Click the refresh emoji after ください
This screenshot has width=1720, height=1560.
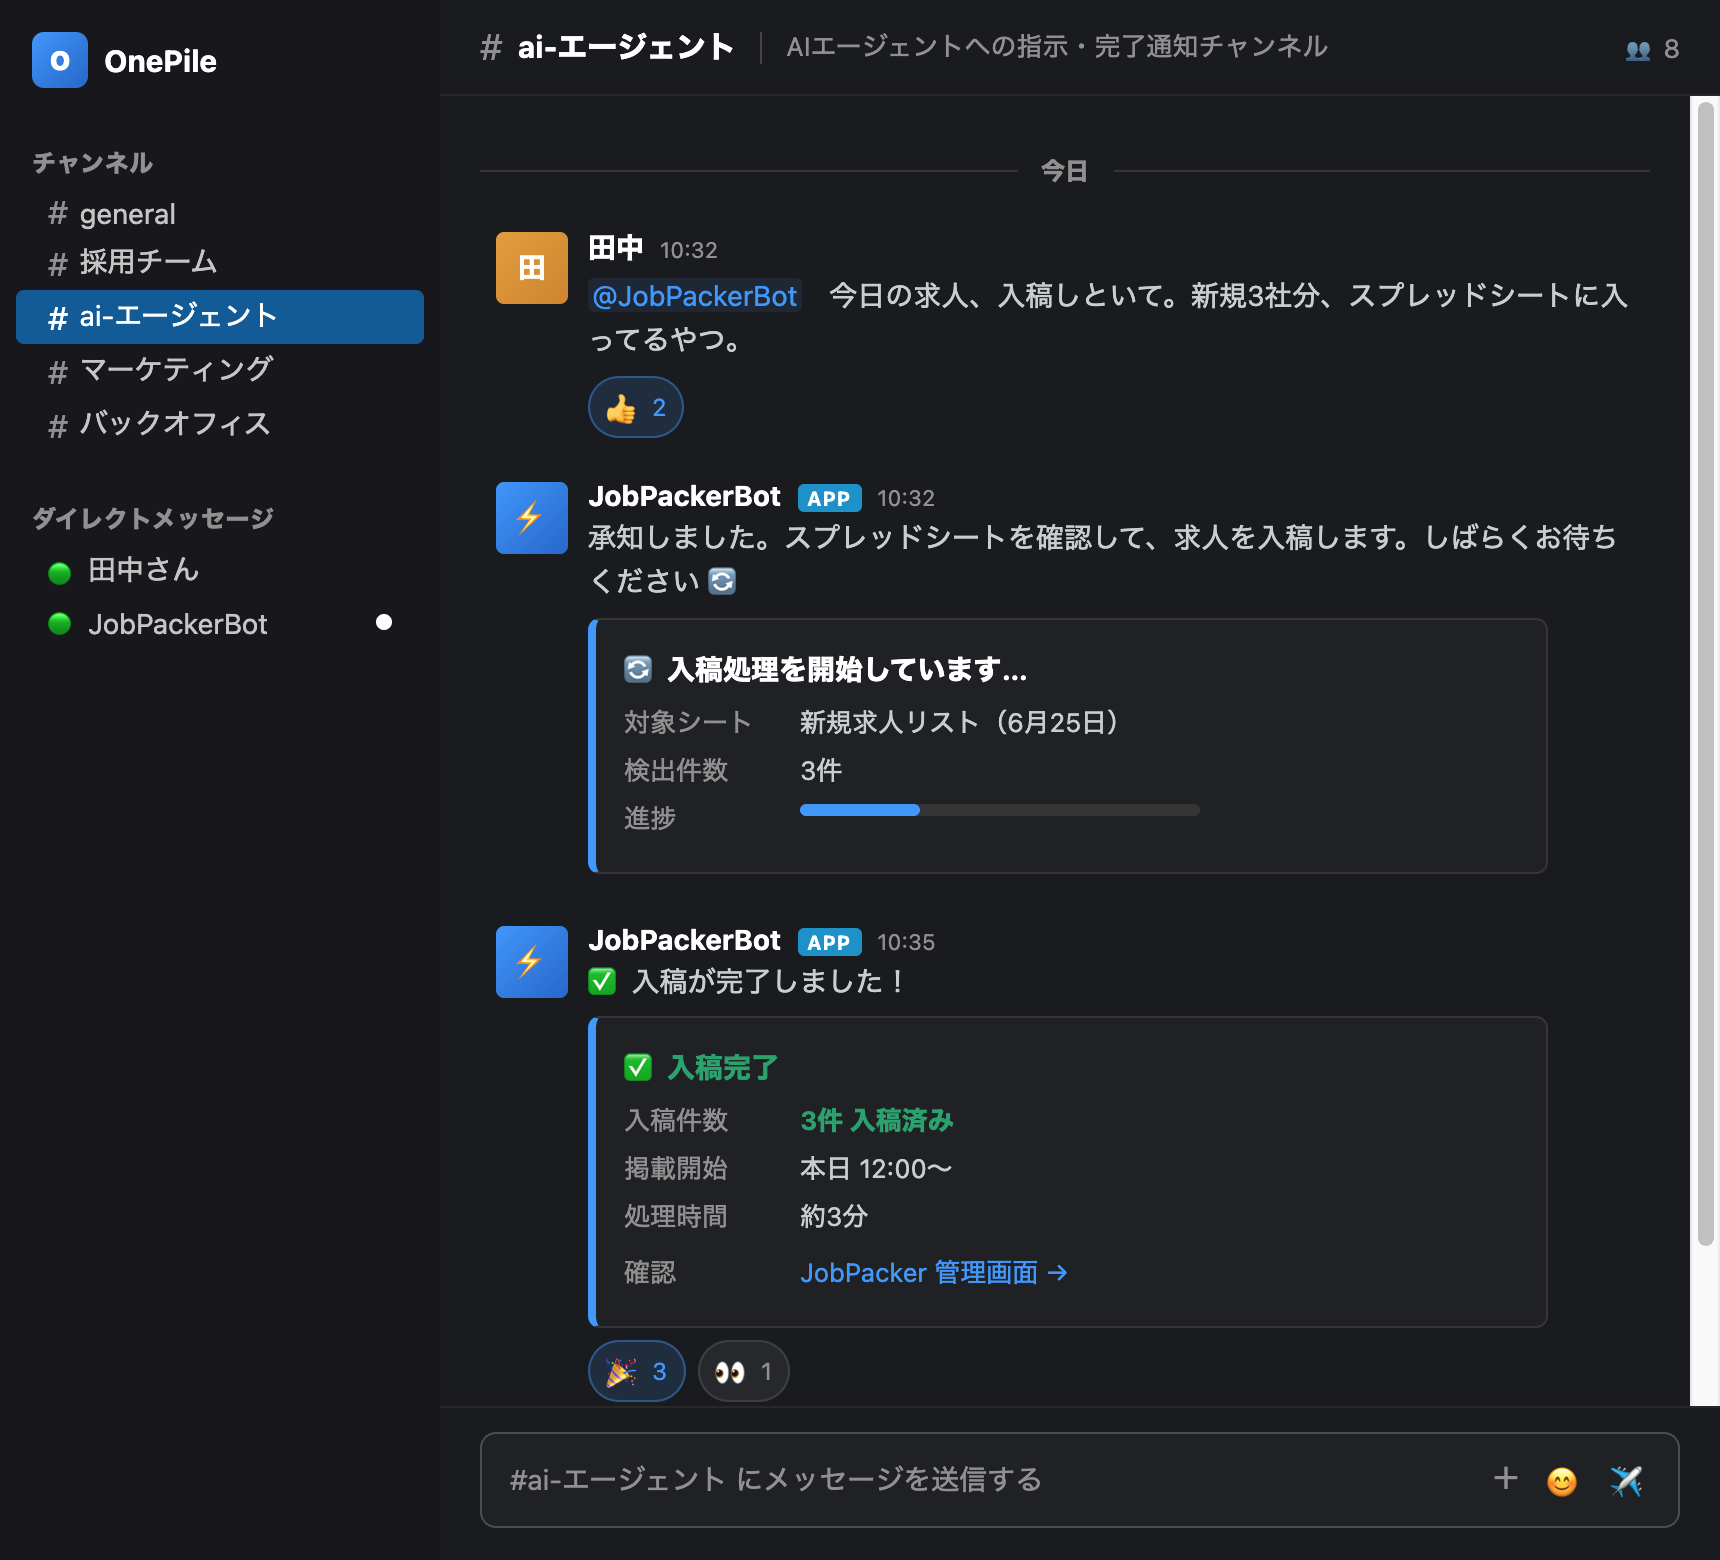pos(722,581)
